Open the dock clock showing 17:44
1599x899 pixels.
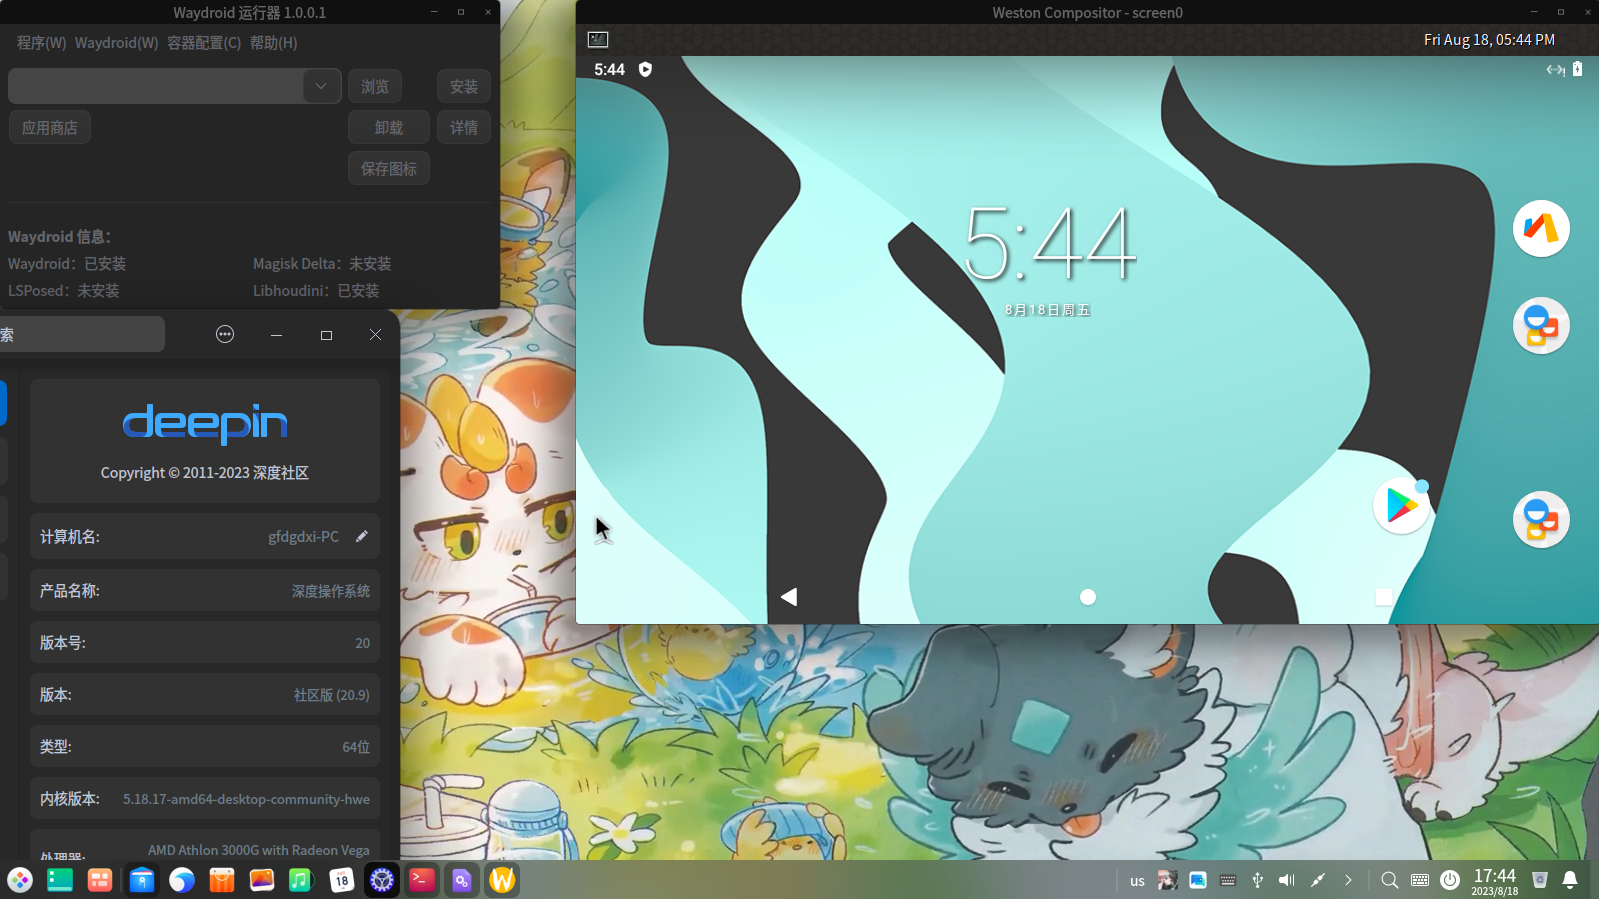point(1495,881)
